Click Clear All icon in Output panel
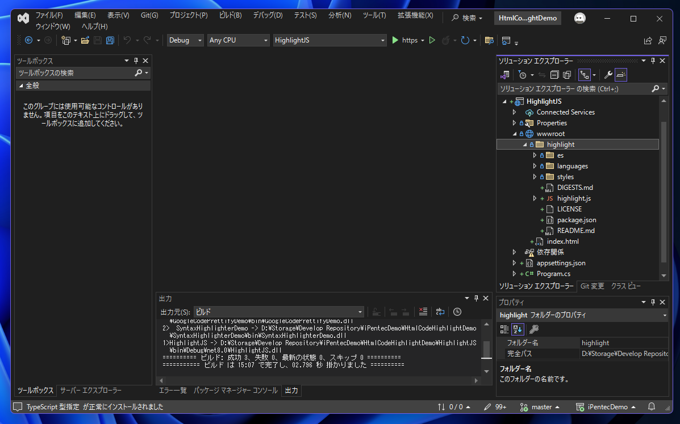 tap(423, 312)
